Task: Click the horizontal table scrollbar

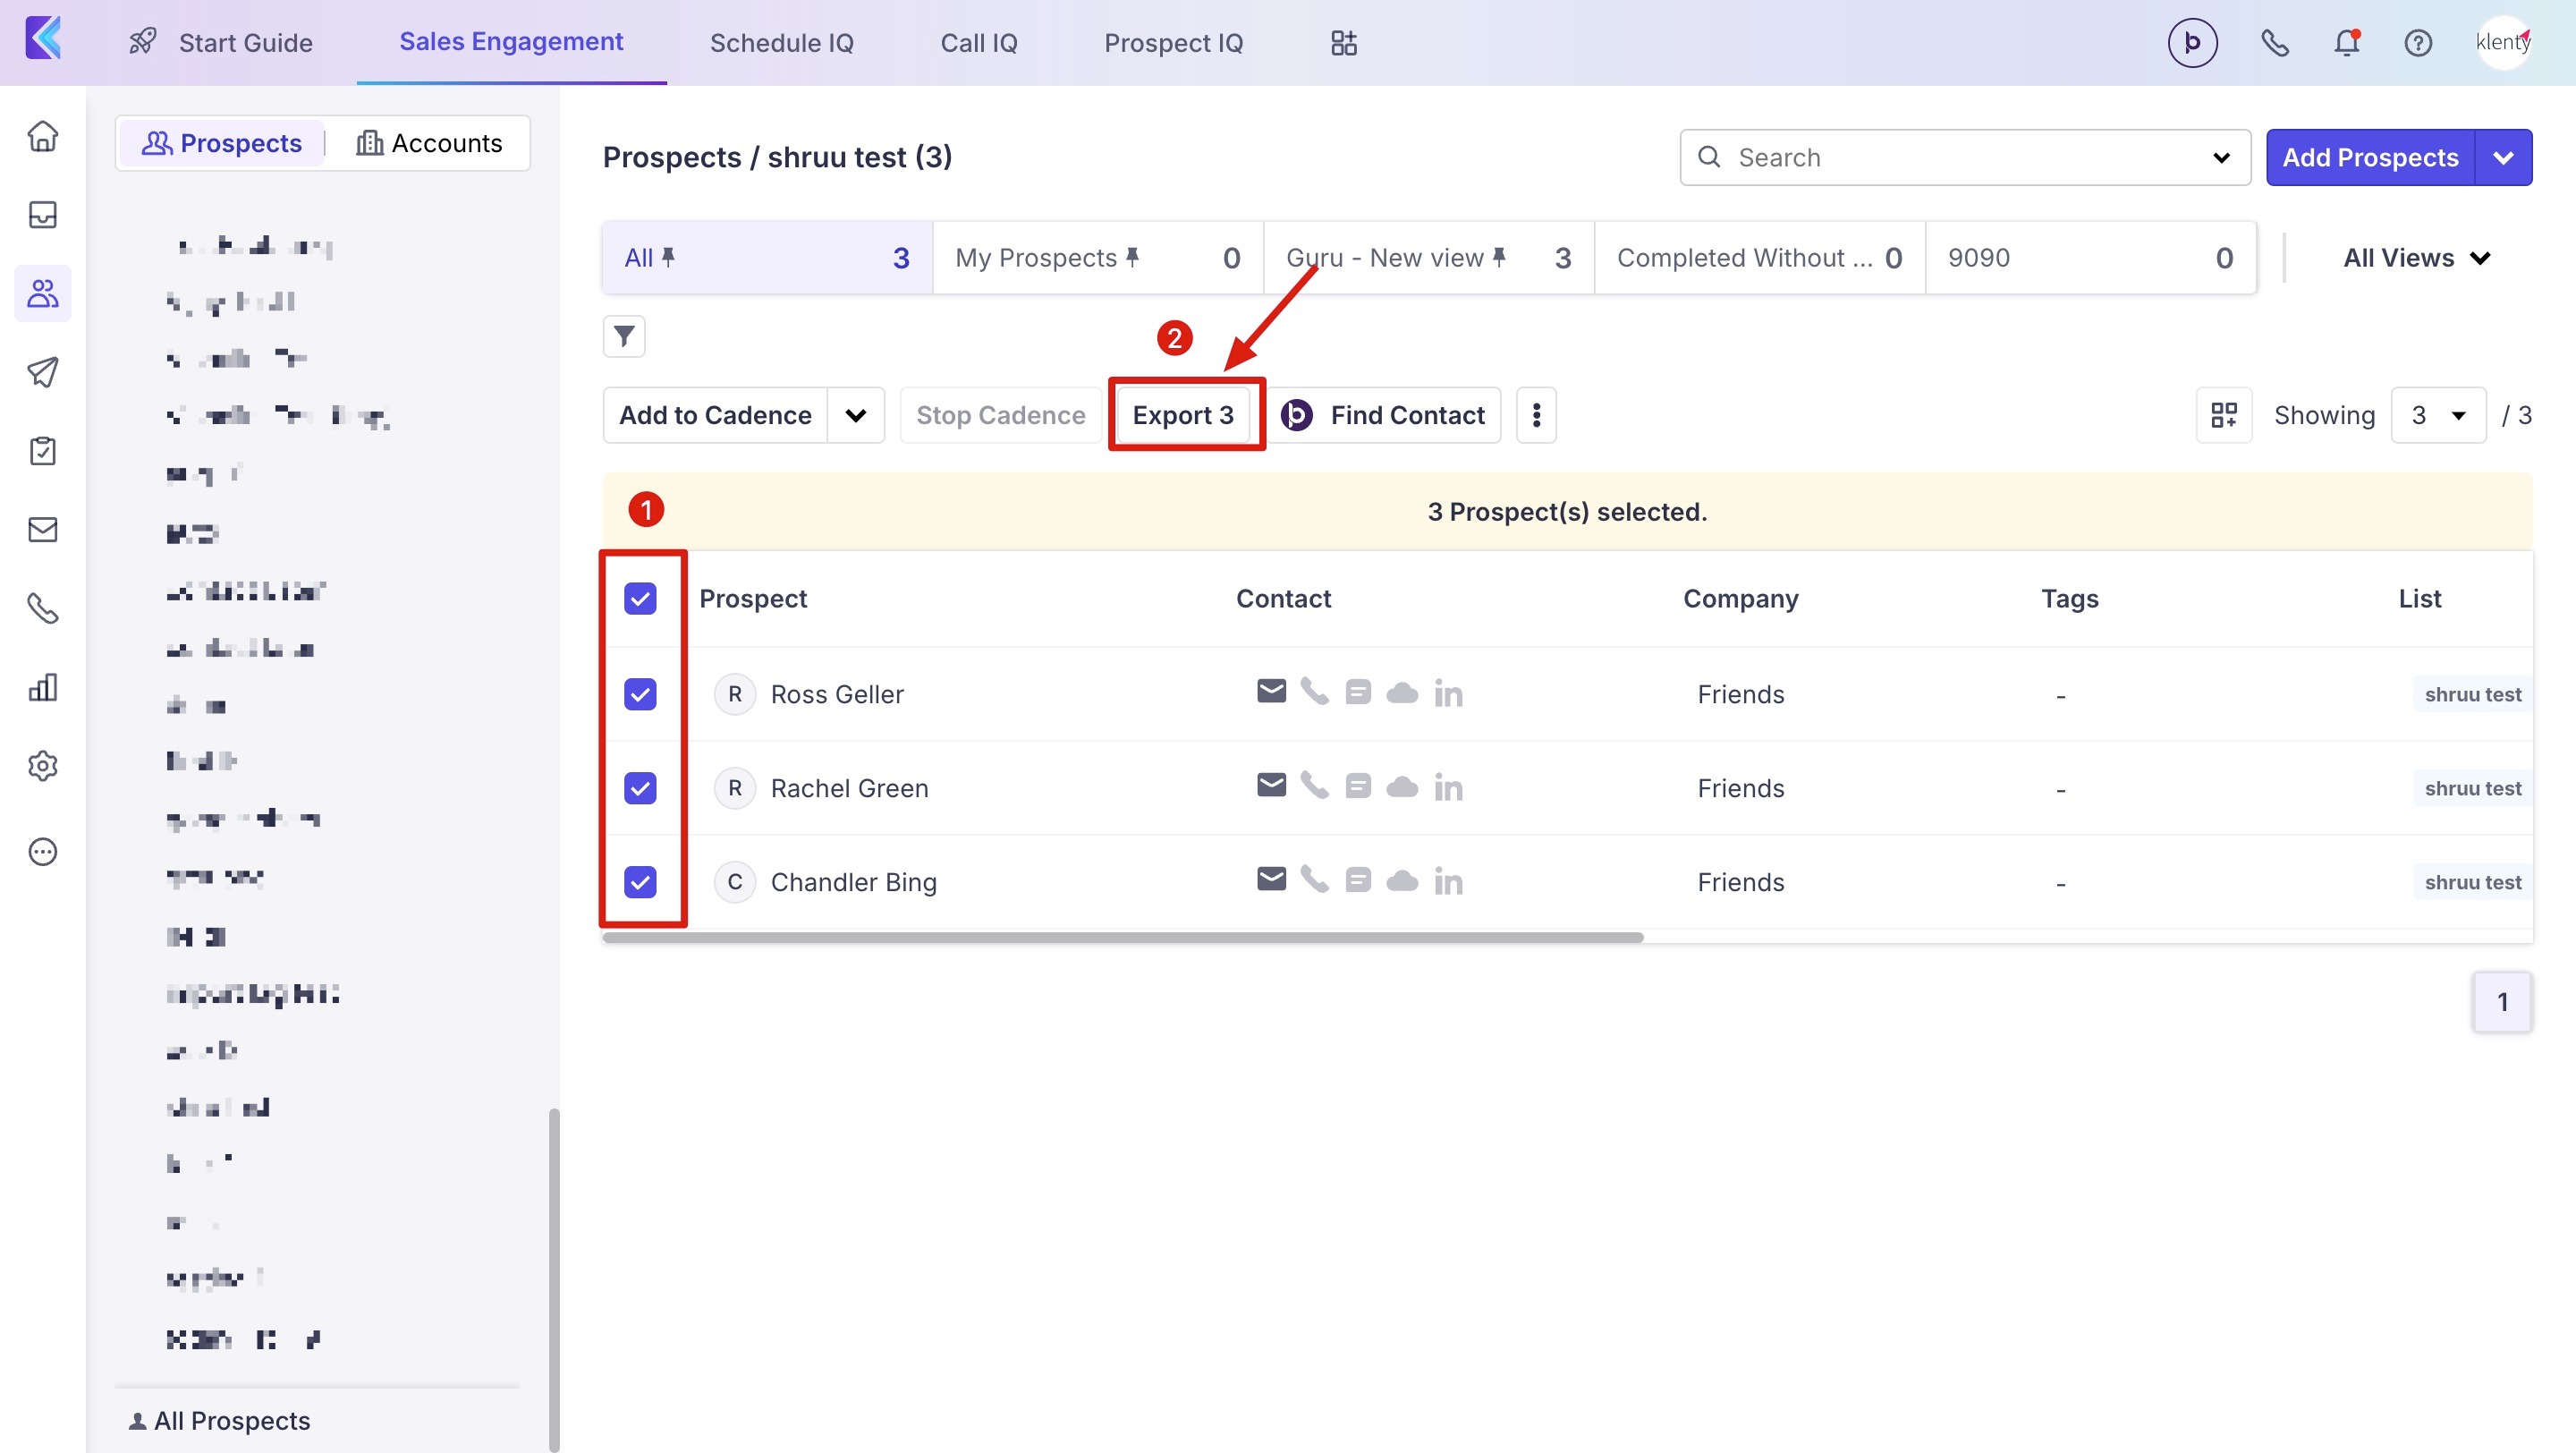Action: point(1122,938)
